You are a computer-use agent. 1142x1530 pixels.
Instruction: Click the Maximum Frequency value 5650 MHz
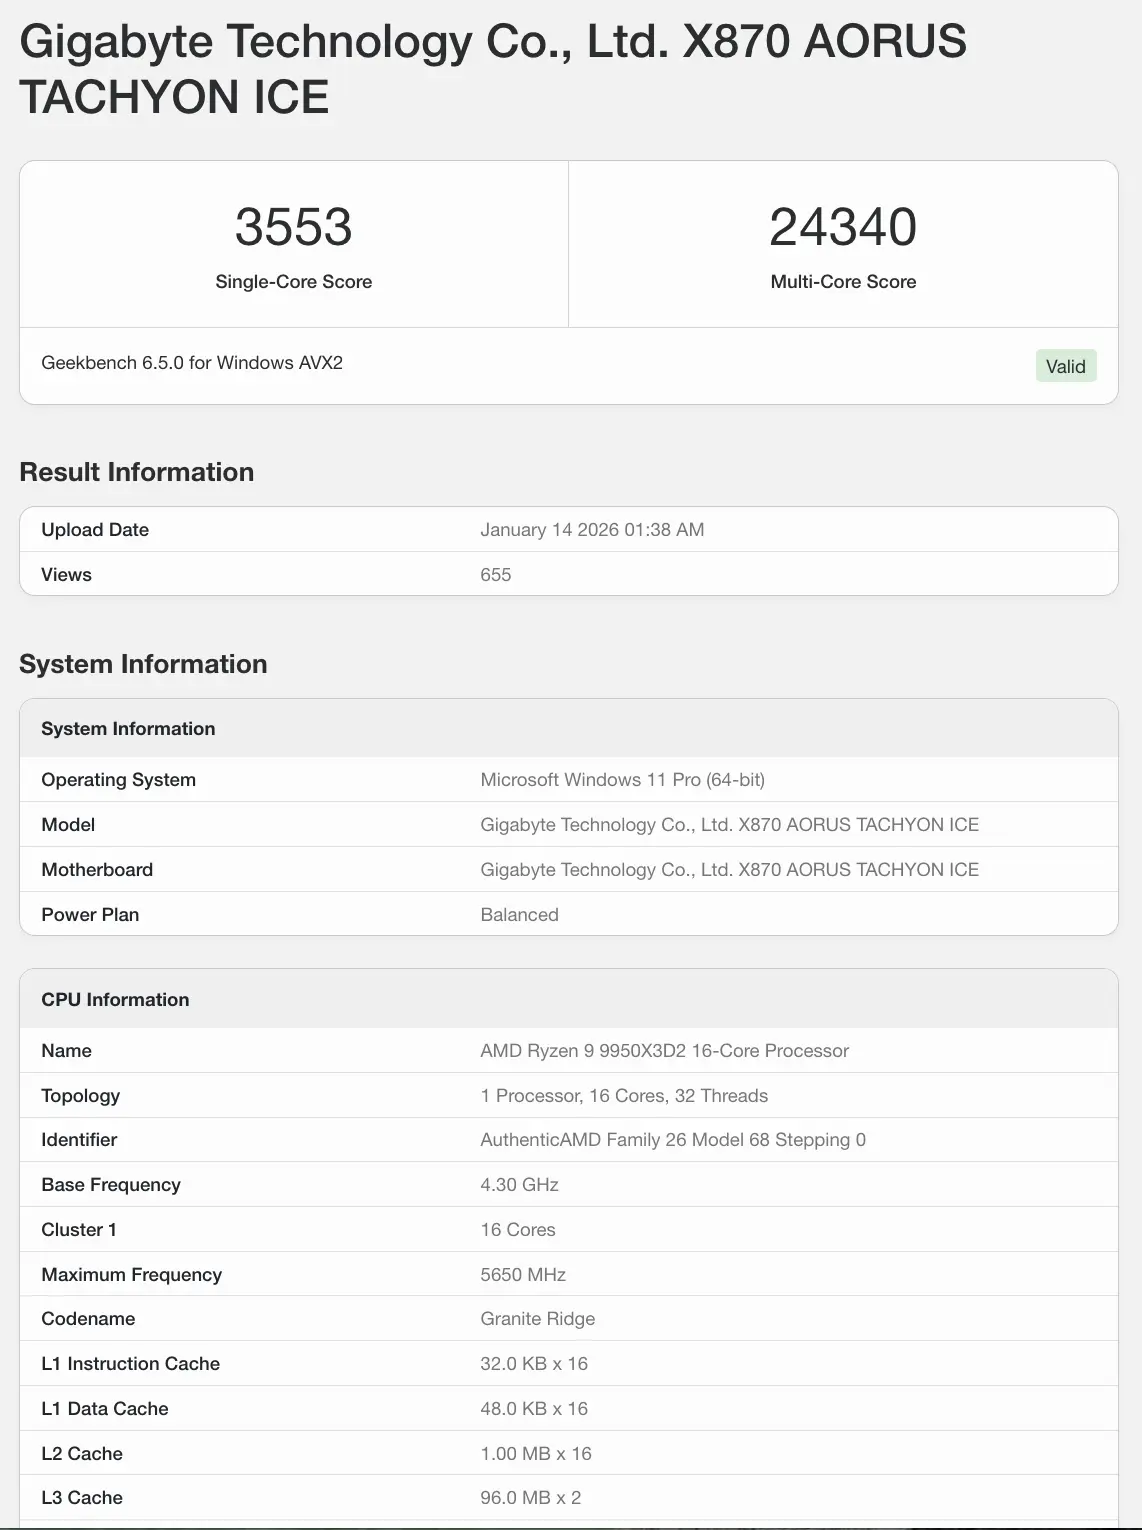523,1275
